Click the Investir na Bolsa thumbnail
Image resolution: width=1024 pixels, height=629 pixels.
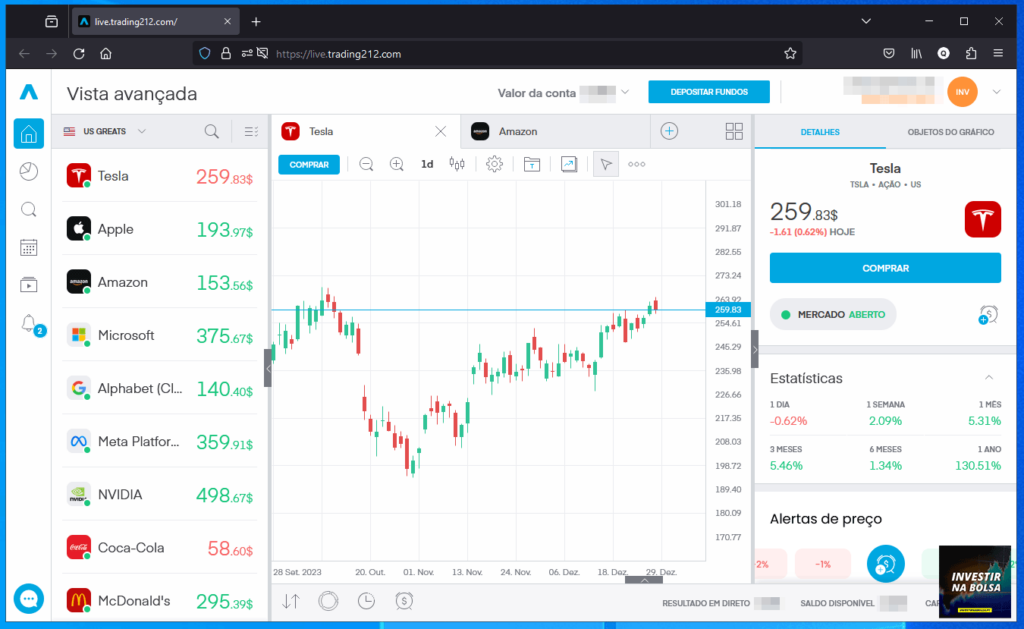point(975,581)
